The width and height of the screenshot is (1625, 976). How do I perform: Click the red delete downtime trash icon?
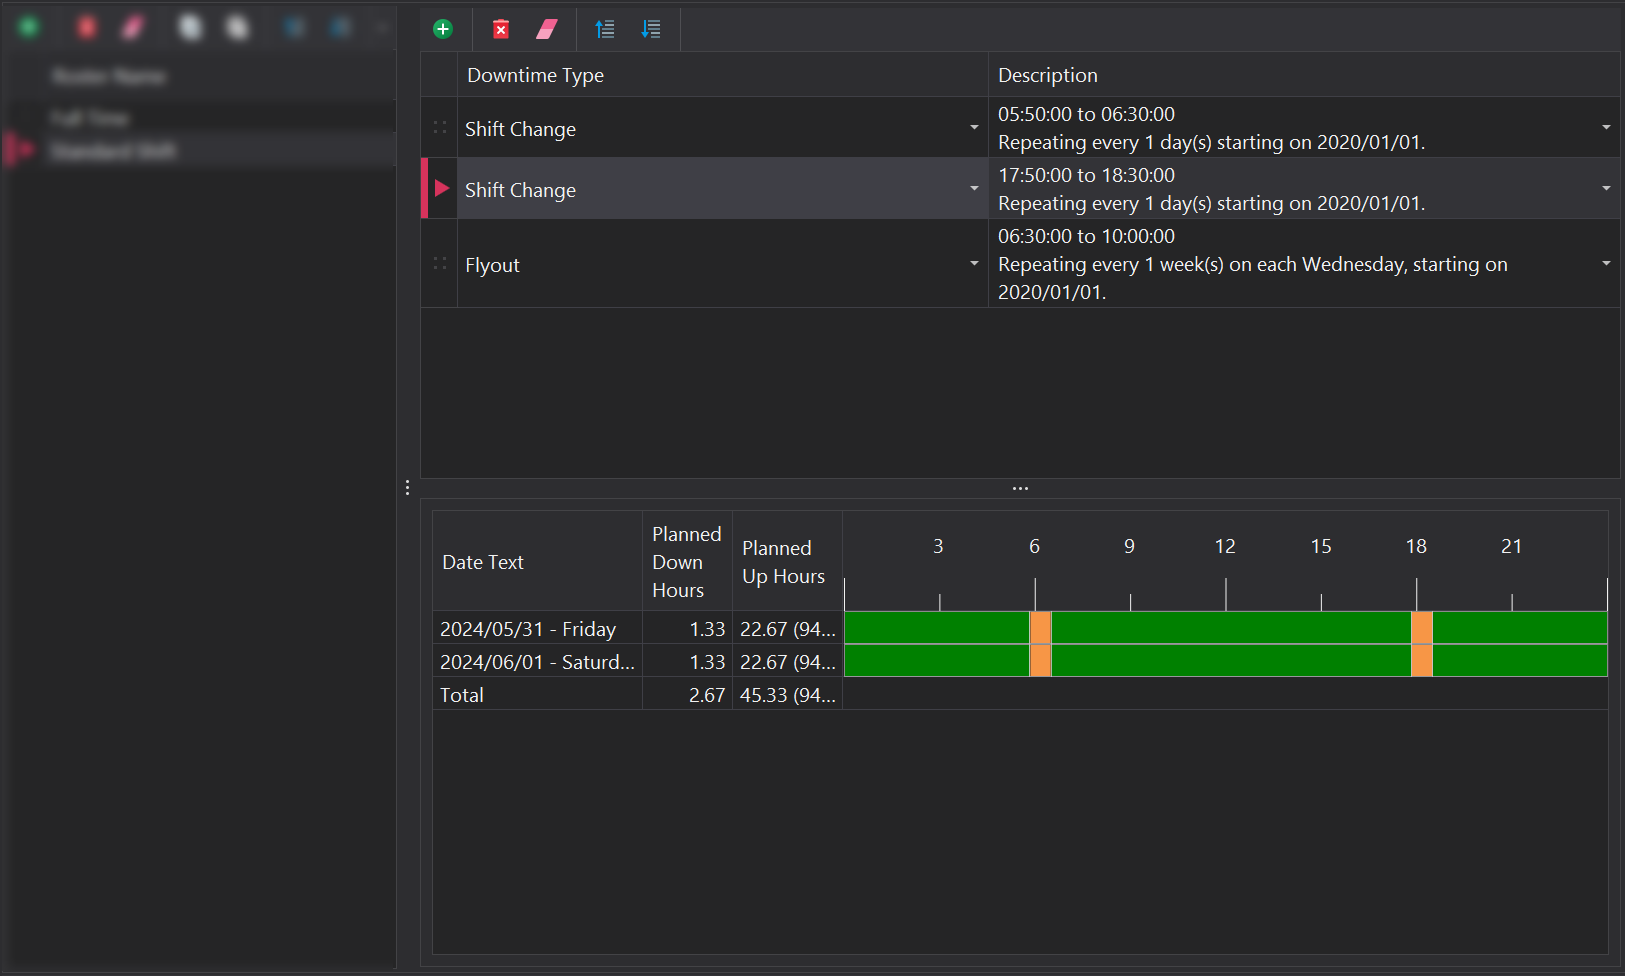coord(501,29)
